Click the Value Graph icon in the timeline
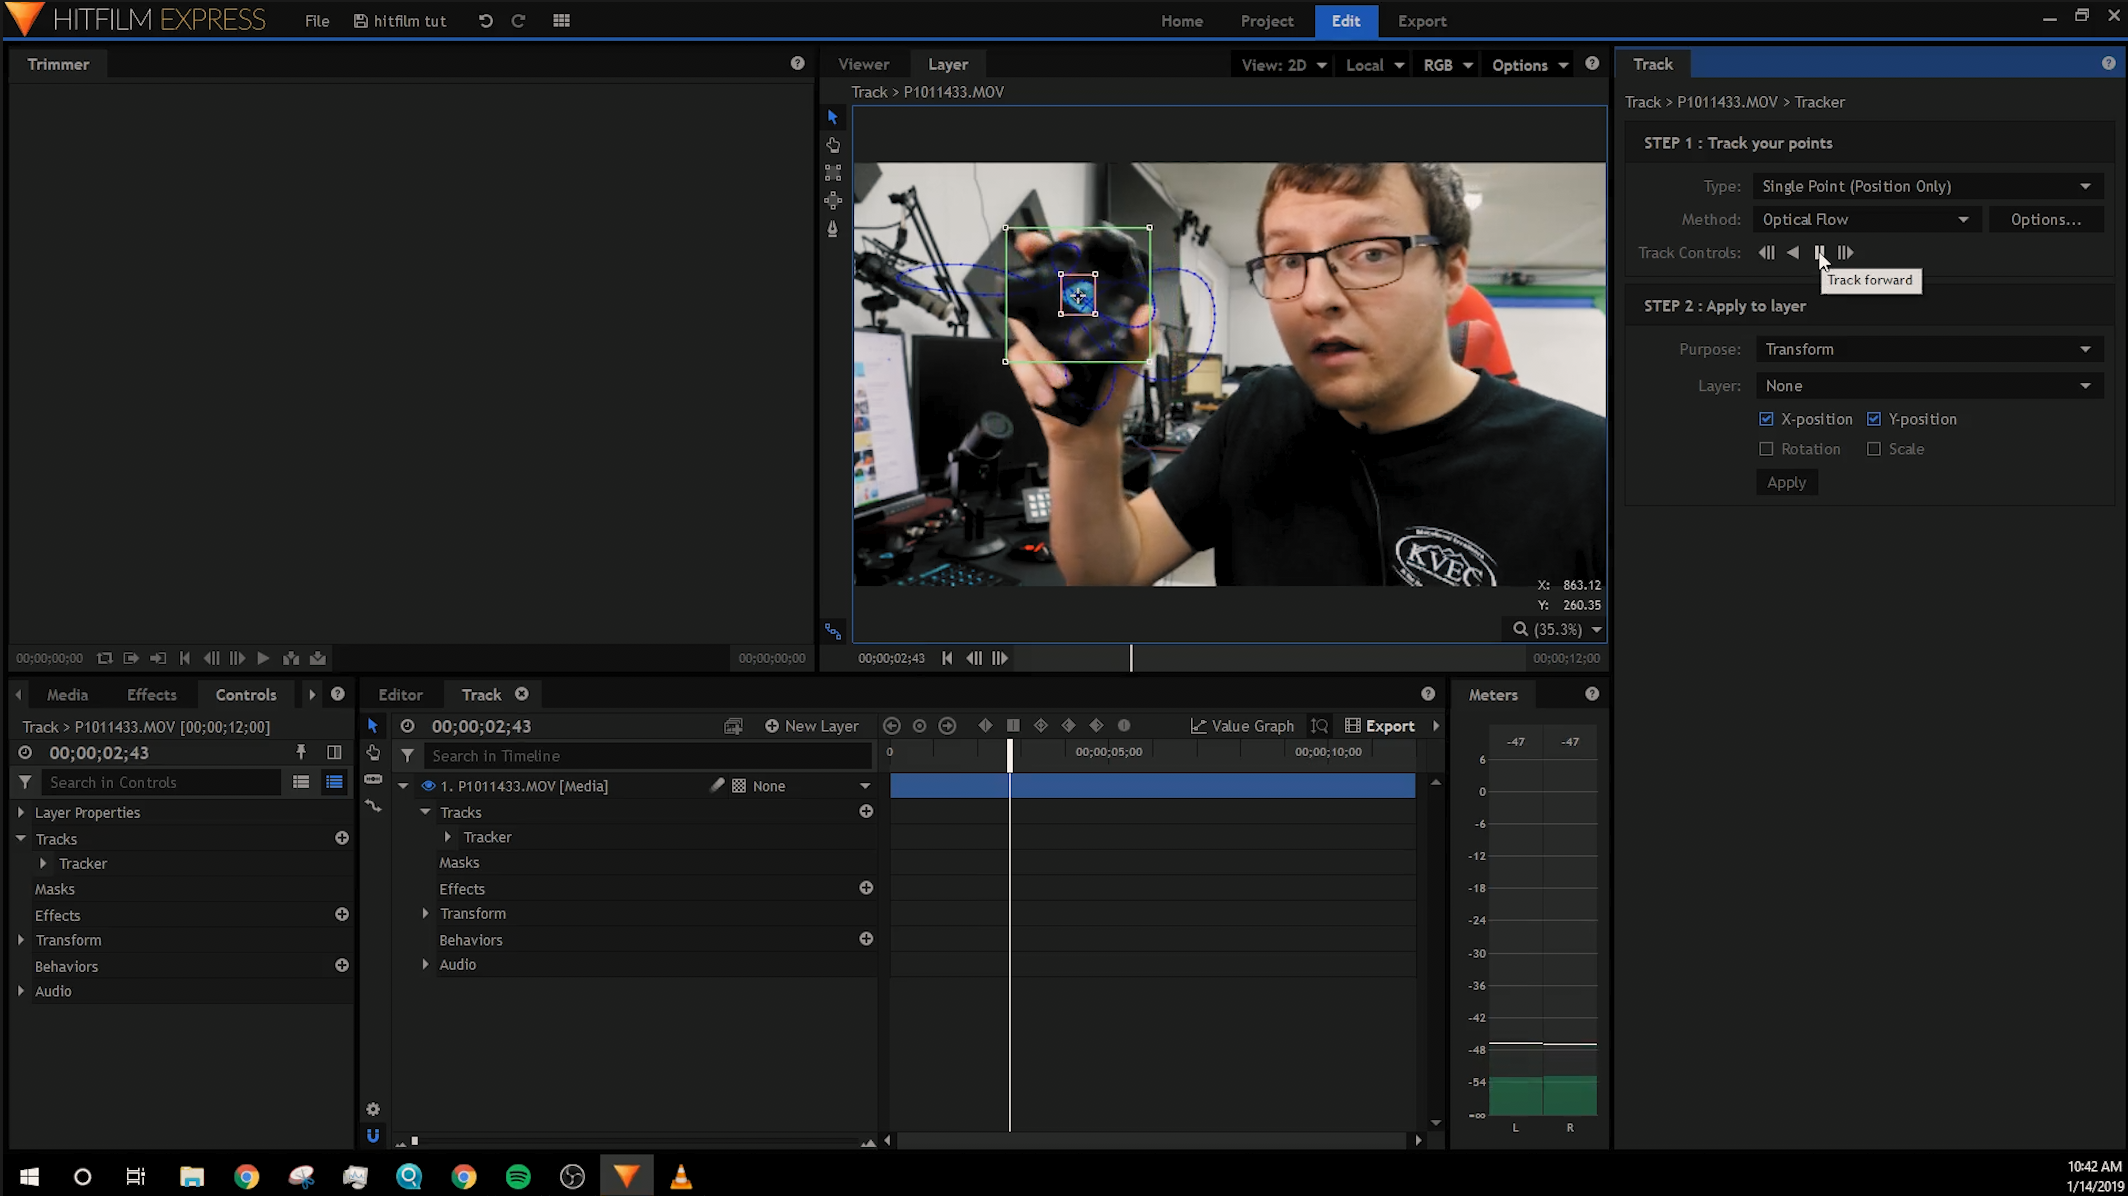2128x1196 pixels. coord(1198,726)
